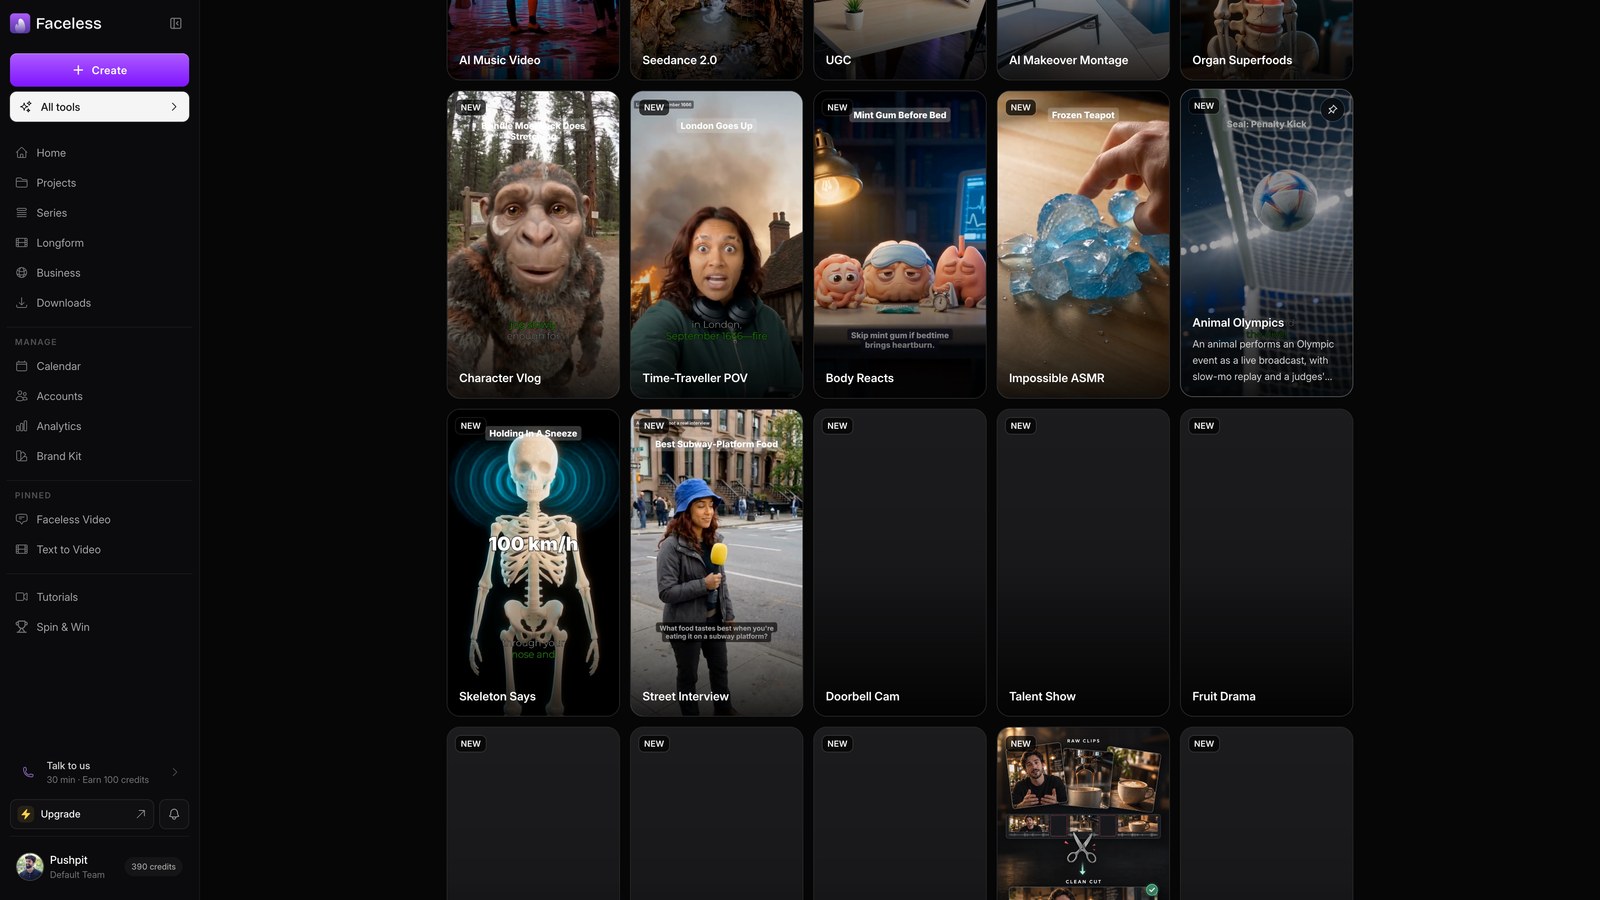Open the Seedance 2.0 template

(x=716, y=40)
